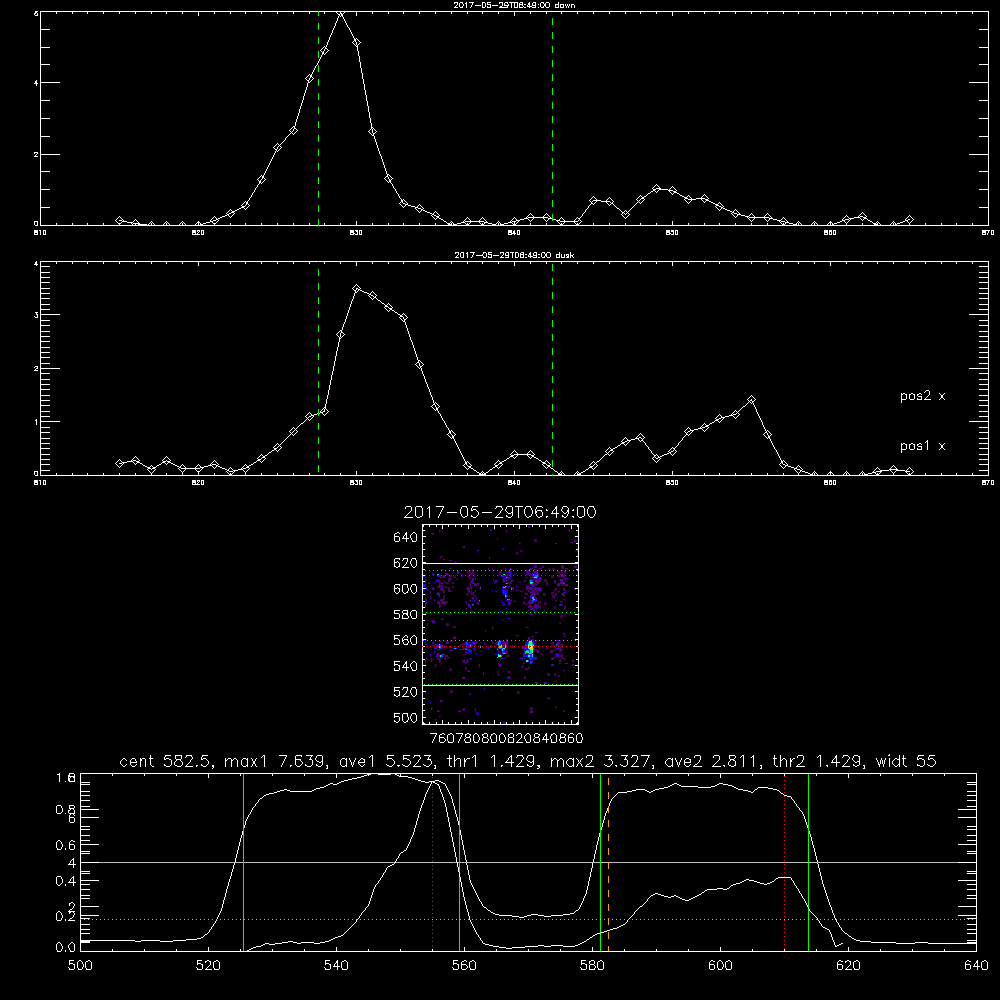Click bottom plot x-axis label 620
This screenshot has width=1000, height=1000.
(848, 966)
